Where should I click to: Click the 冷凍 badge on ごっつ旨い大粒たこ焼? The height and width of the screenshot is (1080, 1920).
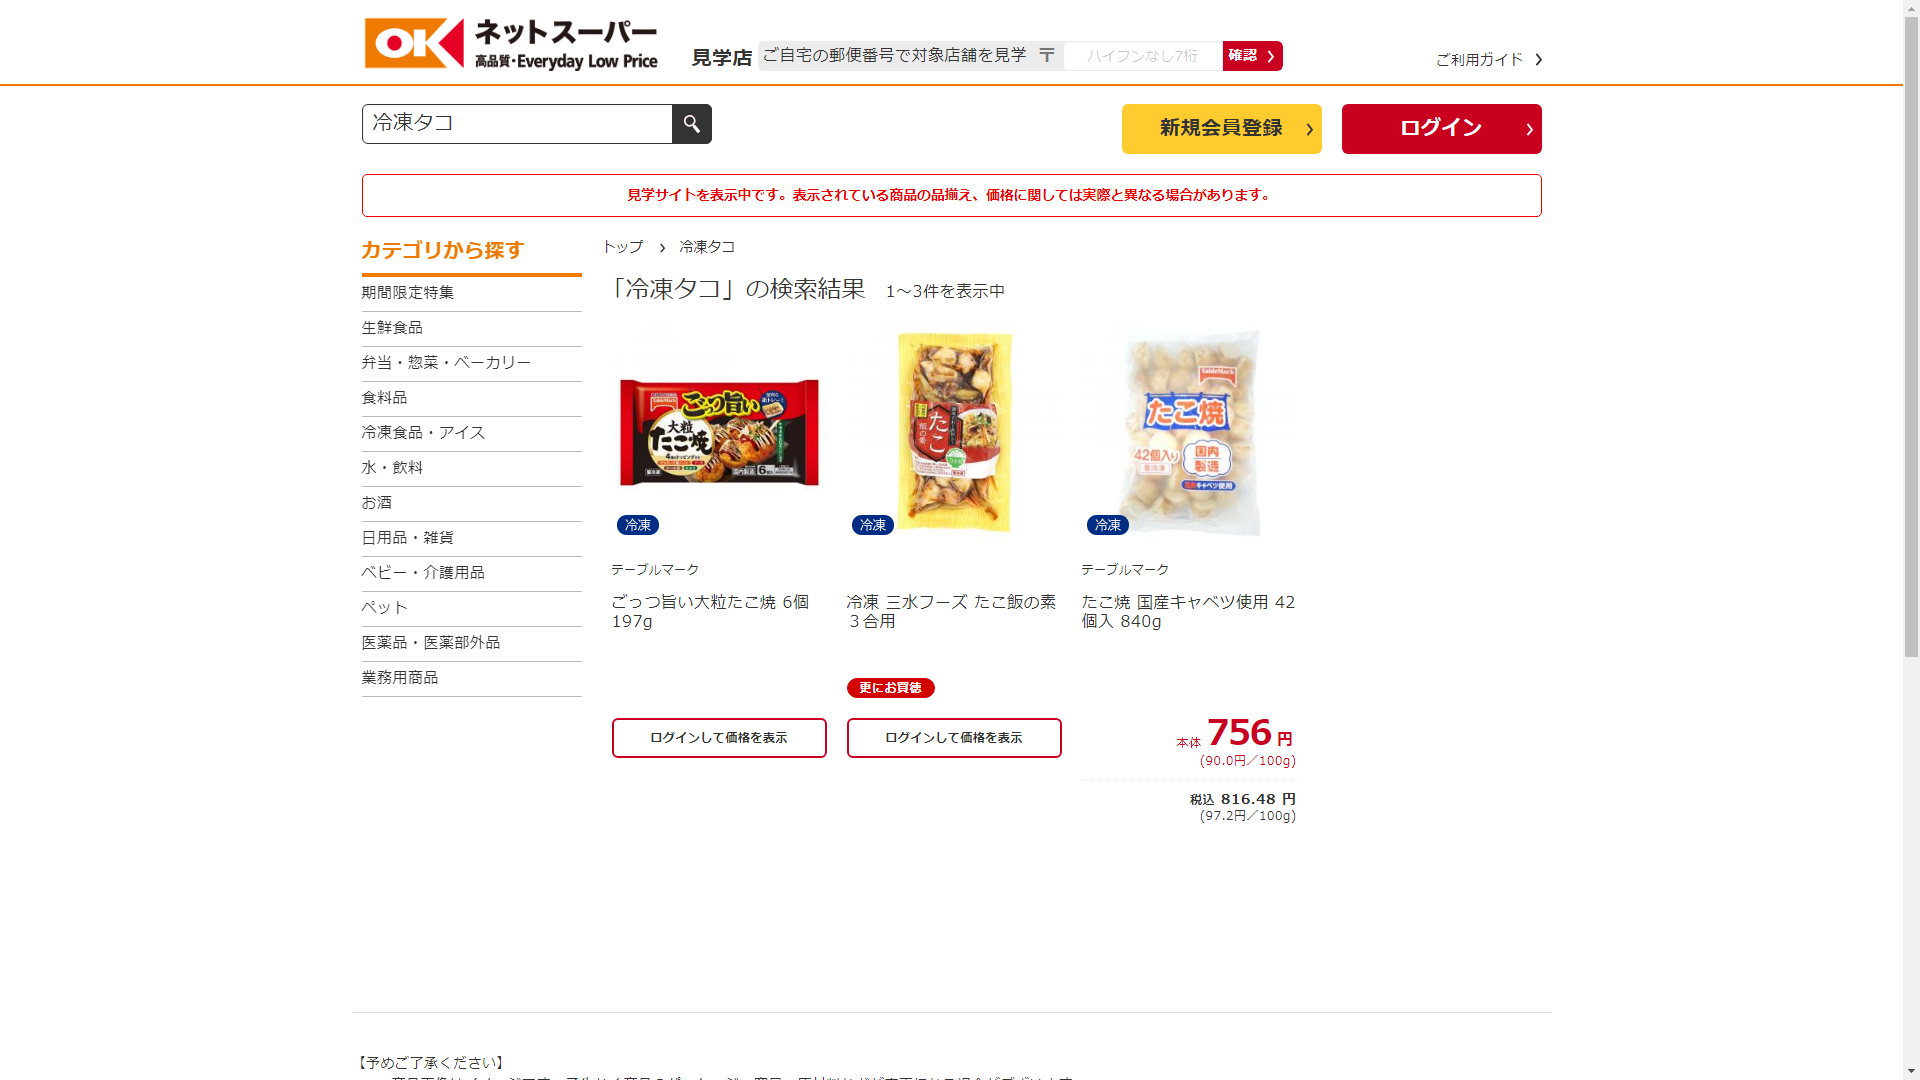[637, 525]
